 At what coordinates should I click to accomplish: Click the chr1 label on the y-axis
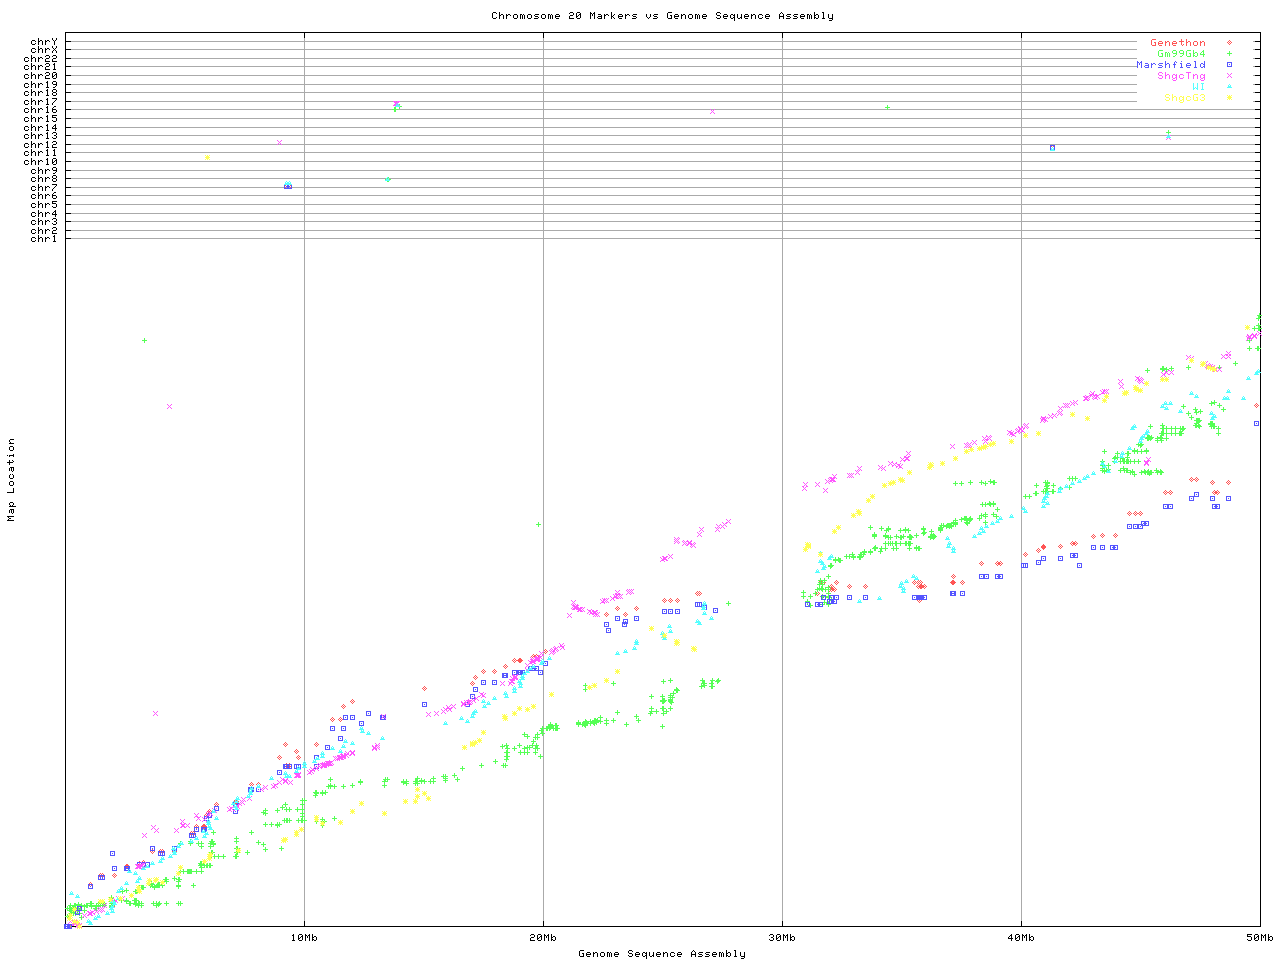pos(44,238)
